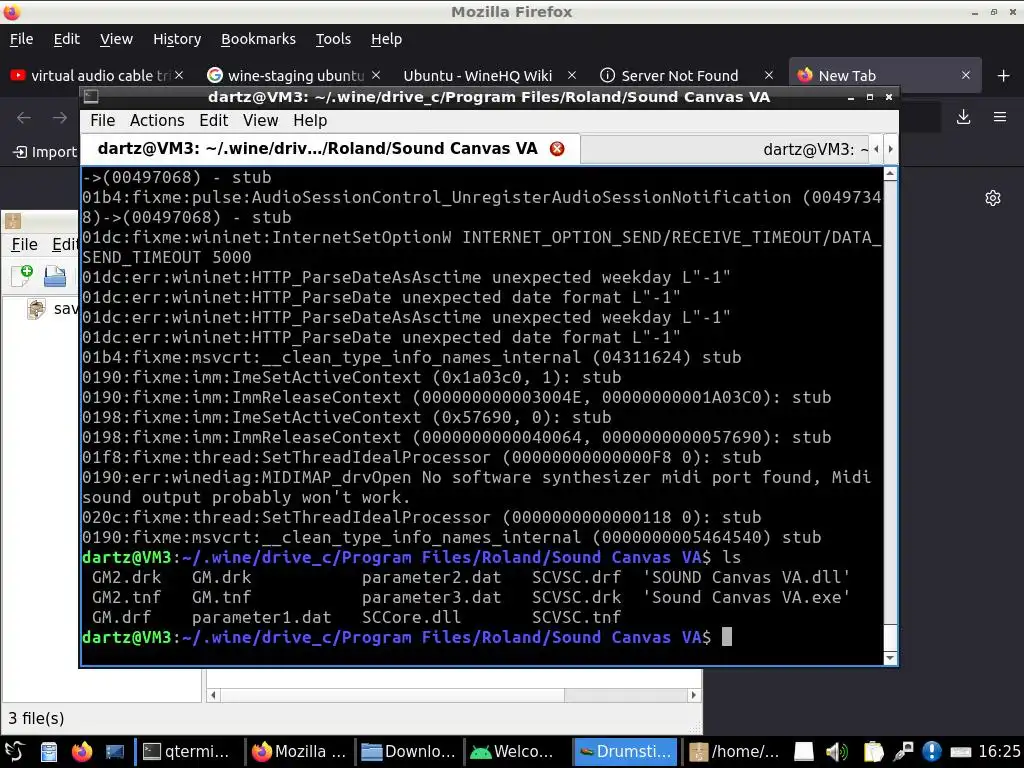Image resolution: width=1024 pixels, height=768 pixels.
Task: Switch to Downloads folder taskbar button
Action: coord(409,752)
